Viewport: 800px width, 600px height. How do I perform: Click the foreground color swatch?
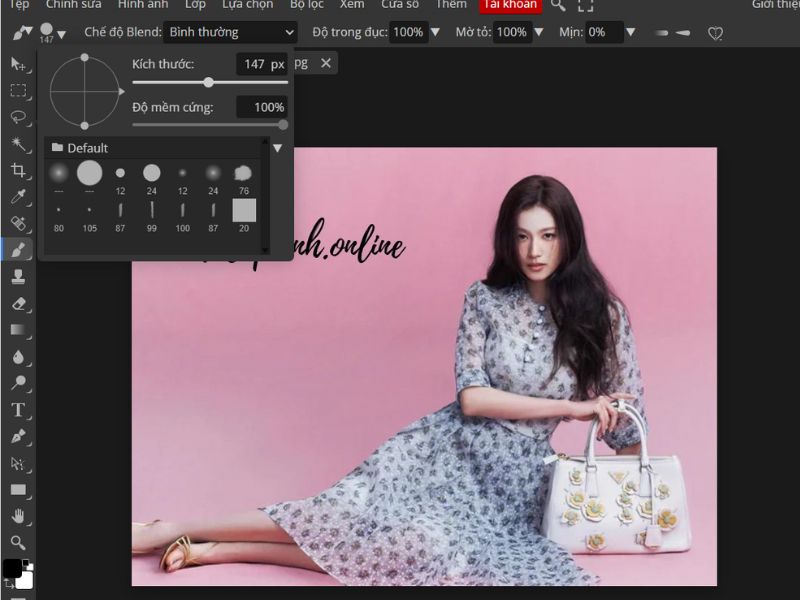click(12, 568)
